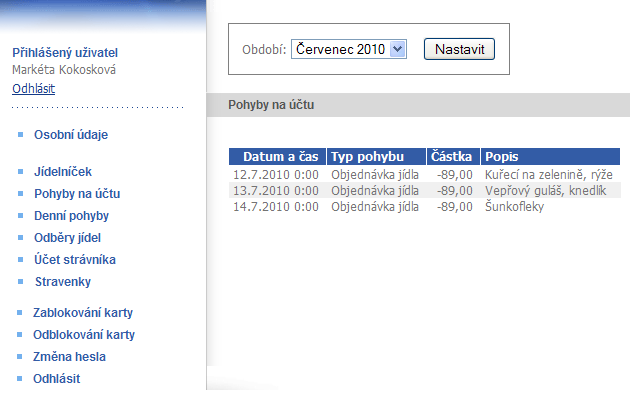Select the date cell 13.7.2010 0:00
The width and height of the screenshot is (640, 400).
pos(276,191)
